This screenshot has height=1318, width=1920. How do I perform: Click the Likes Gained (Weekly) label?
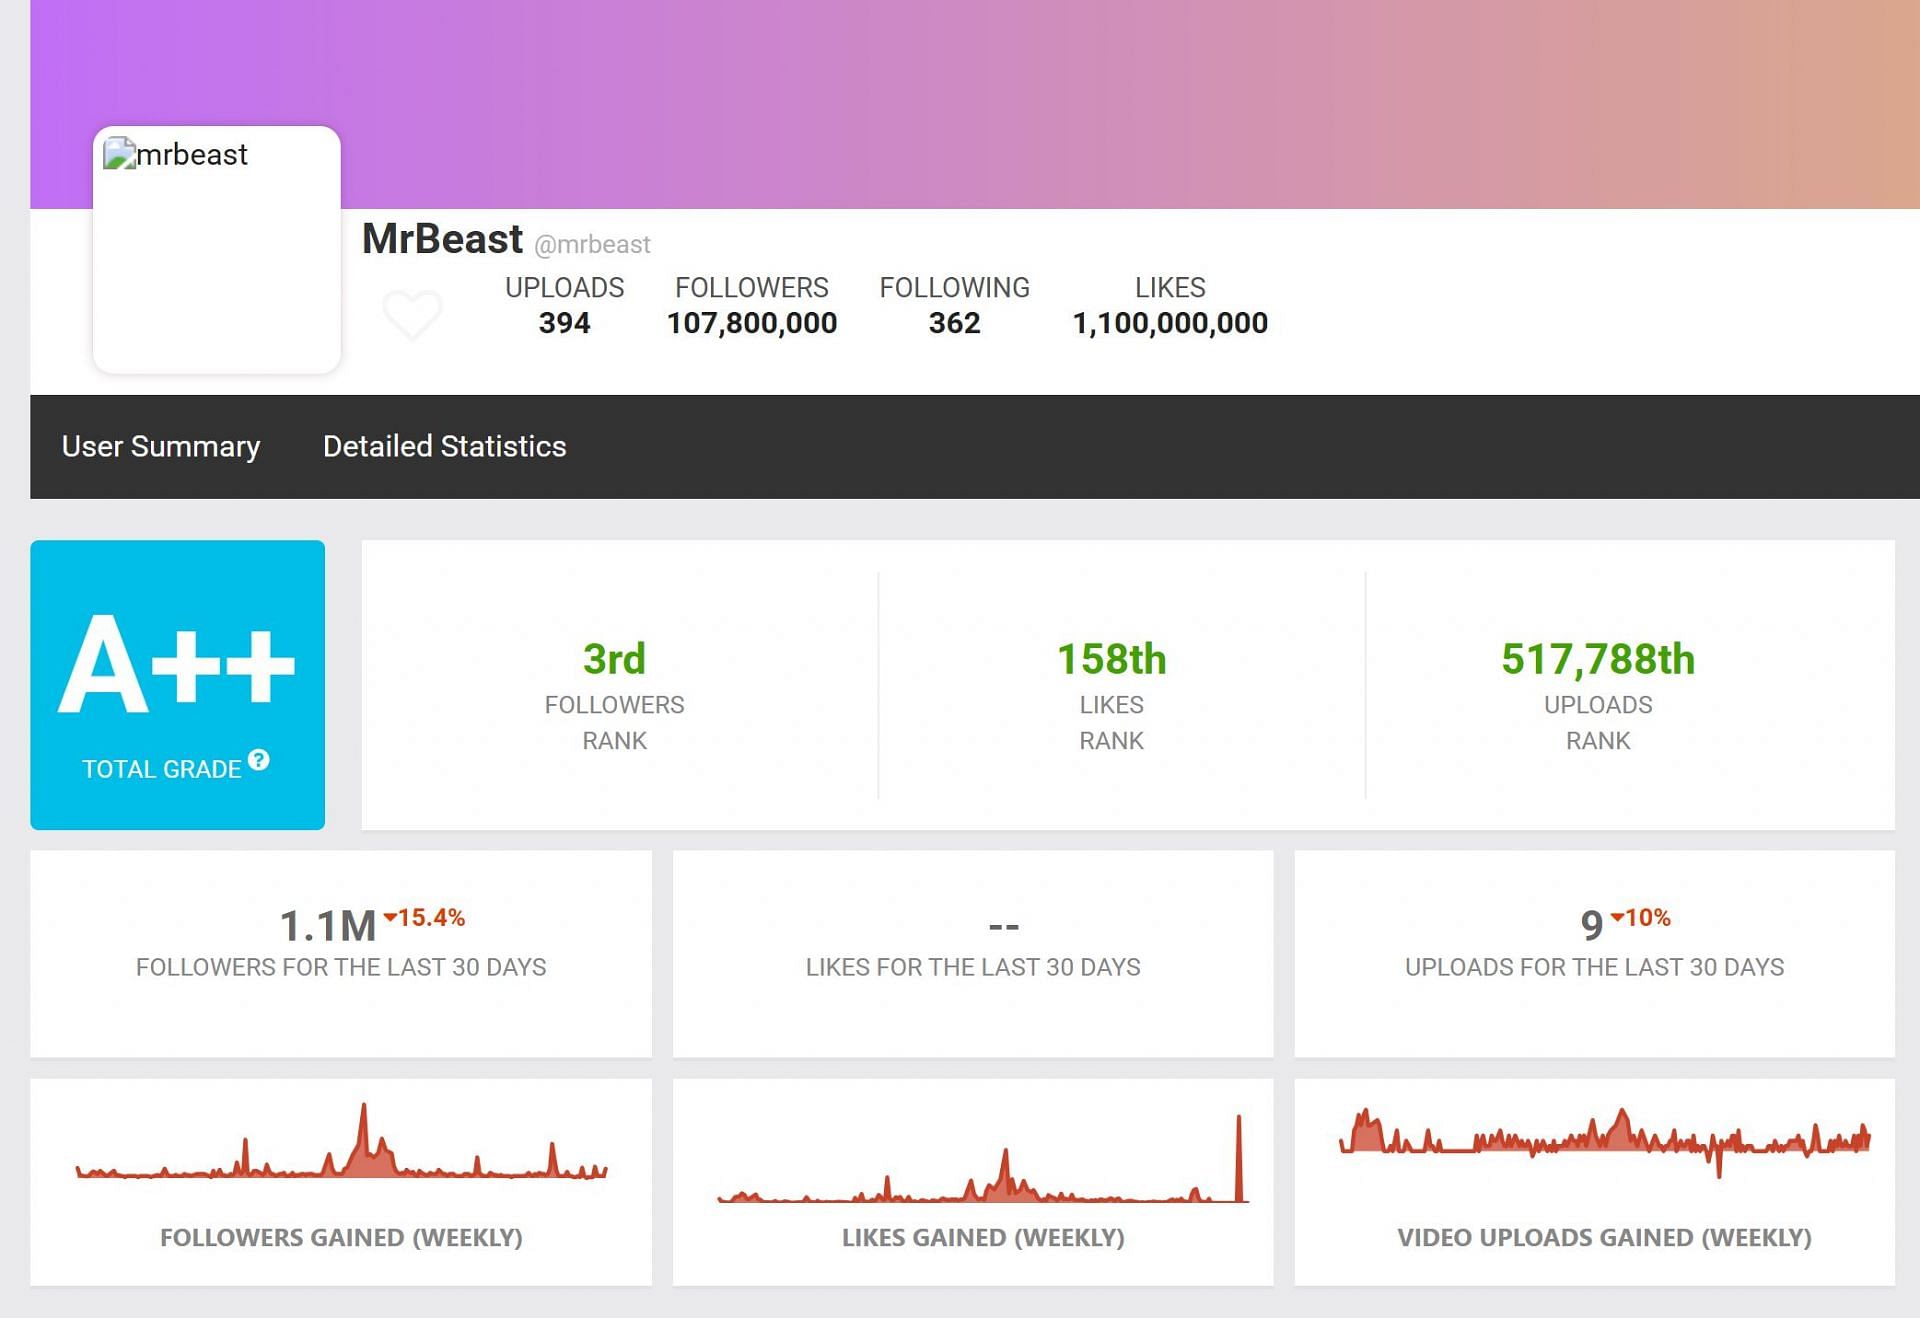983,1238
